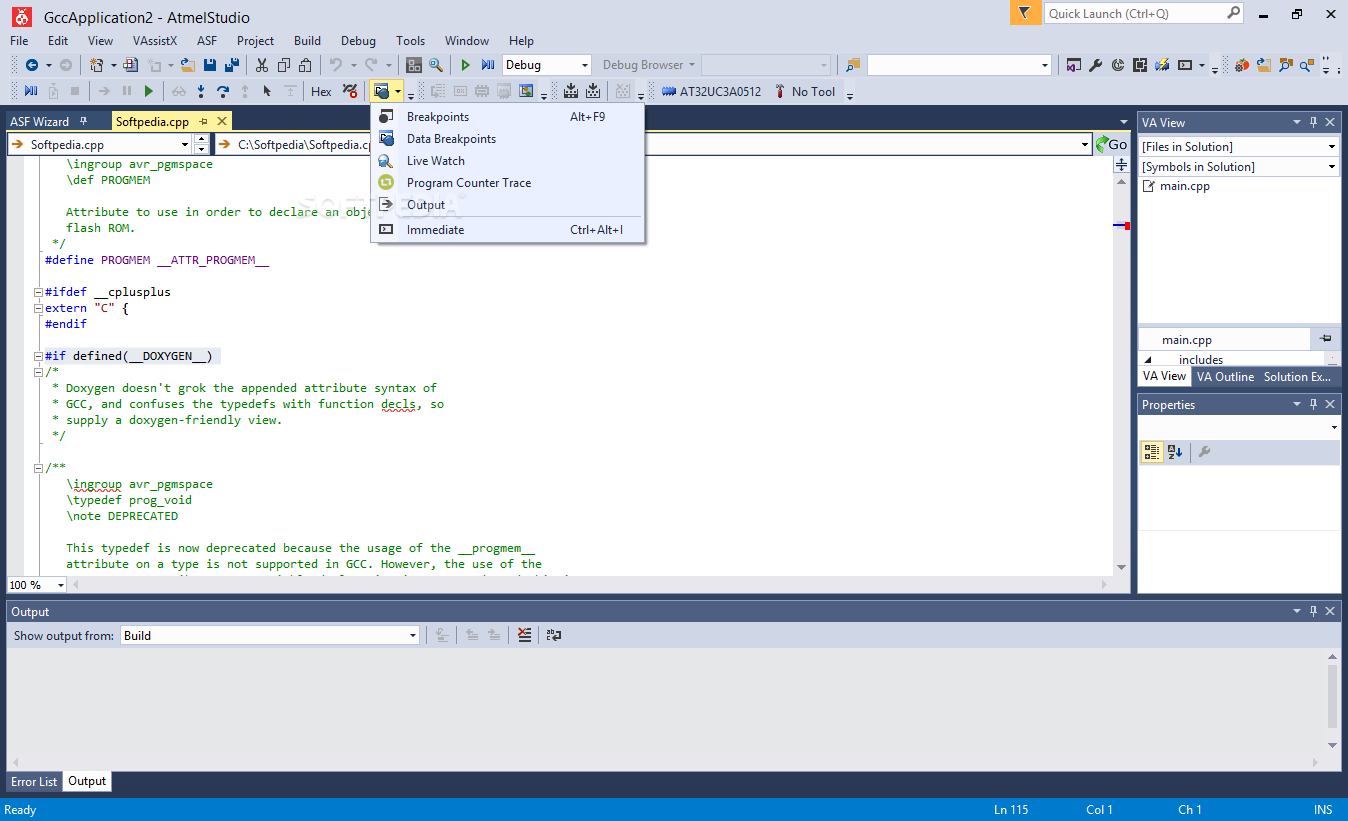Click the Open File folder icon
The image size is (1348, 821).
(x=187, y=65)
